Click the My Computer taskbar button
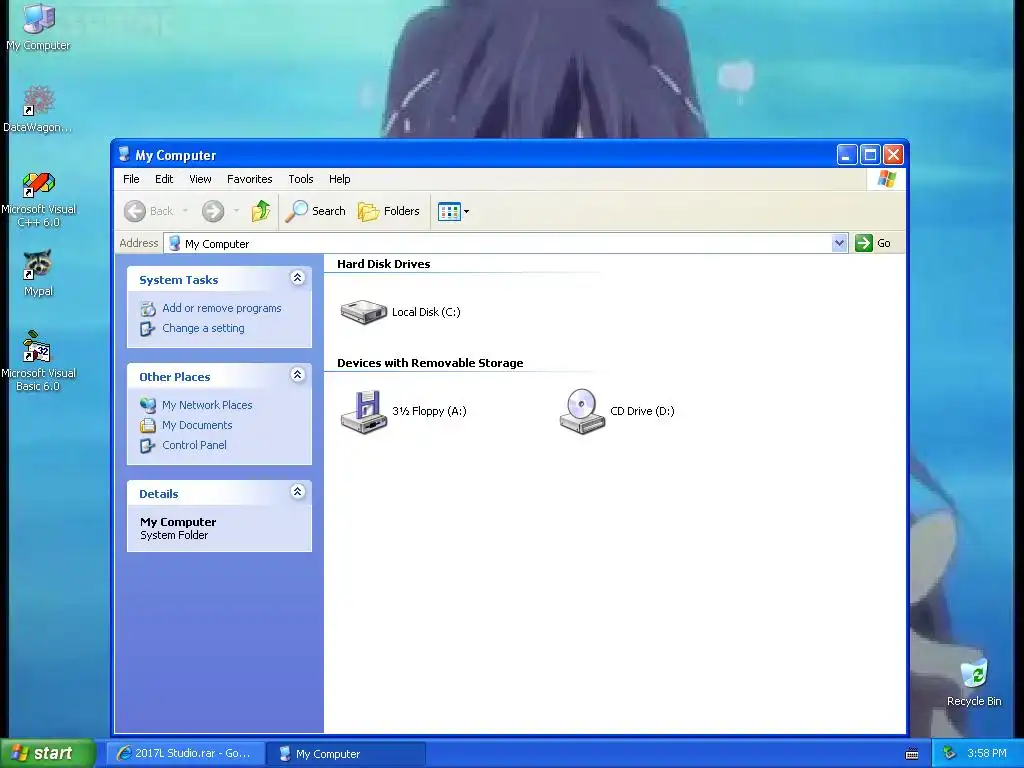This screenshot has width=1024, height=768. pyautogui.click(x=345, y=754)
